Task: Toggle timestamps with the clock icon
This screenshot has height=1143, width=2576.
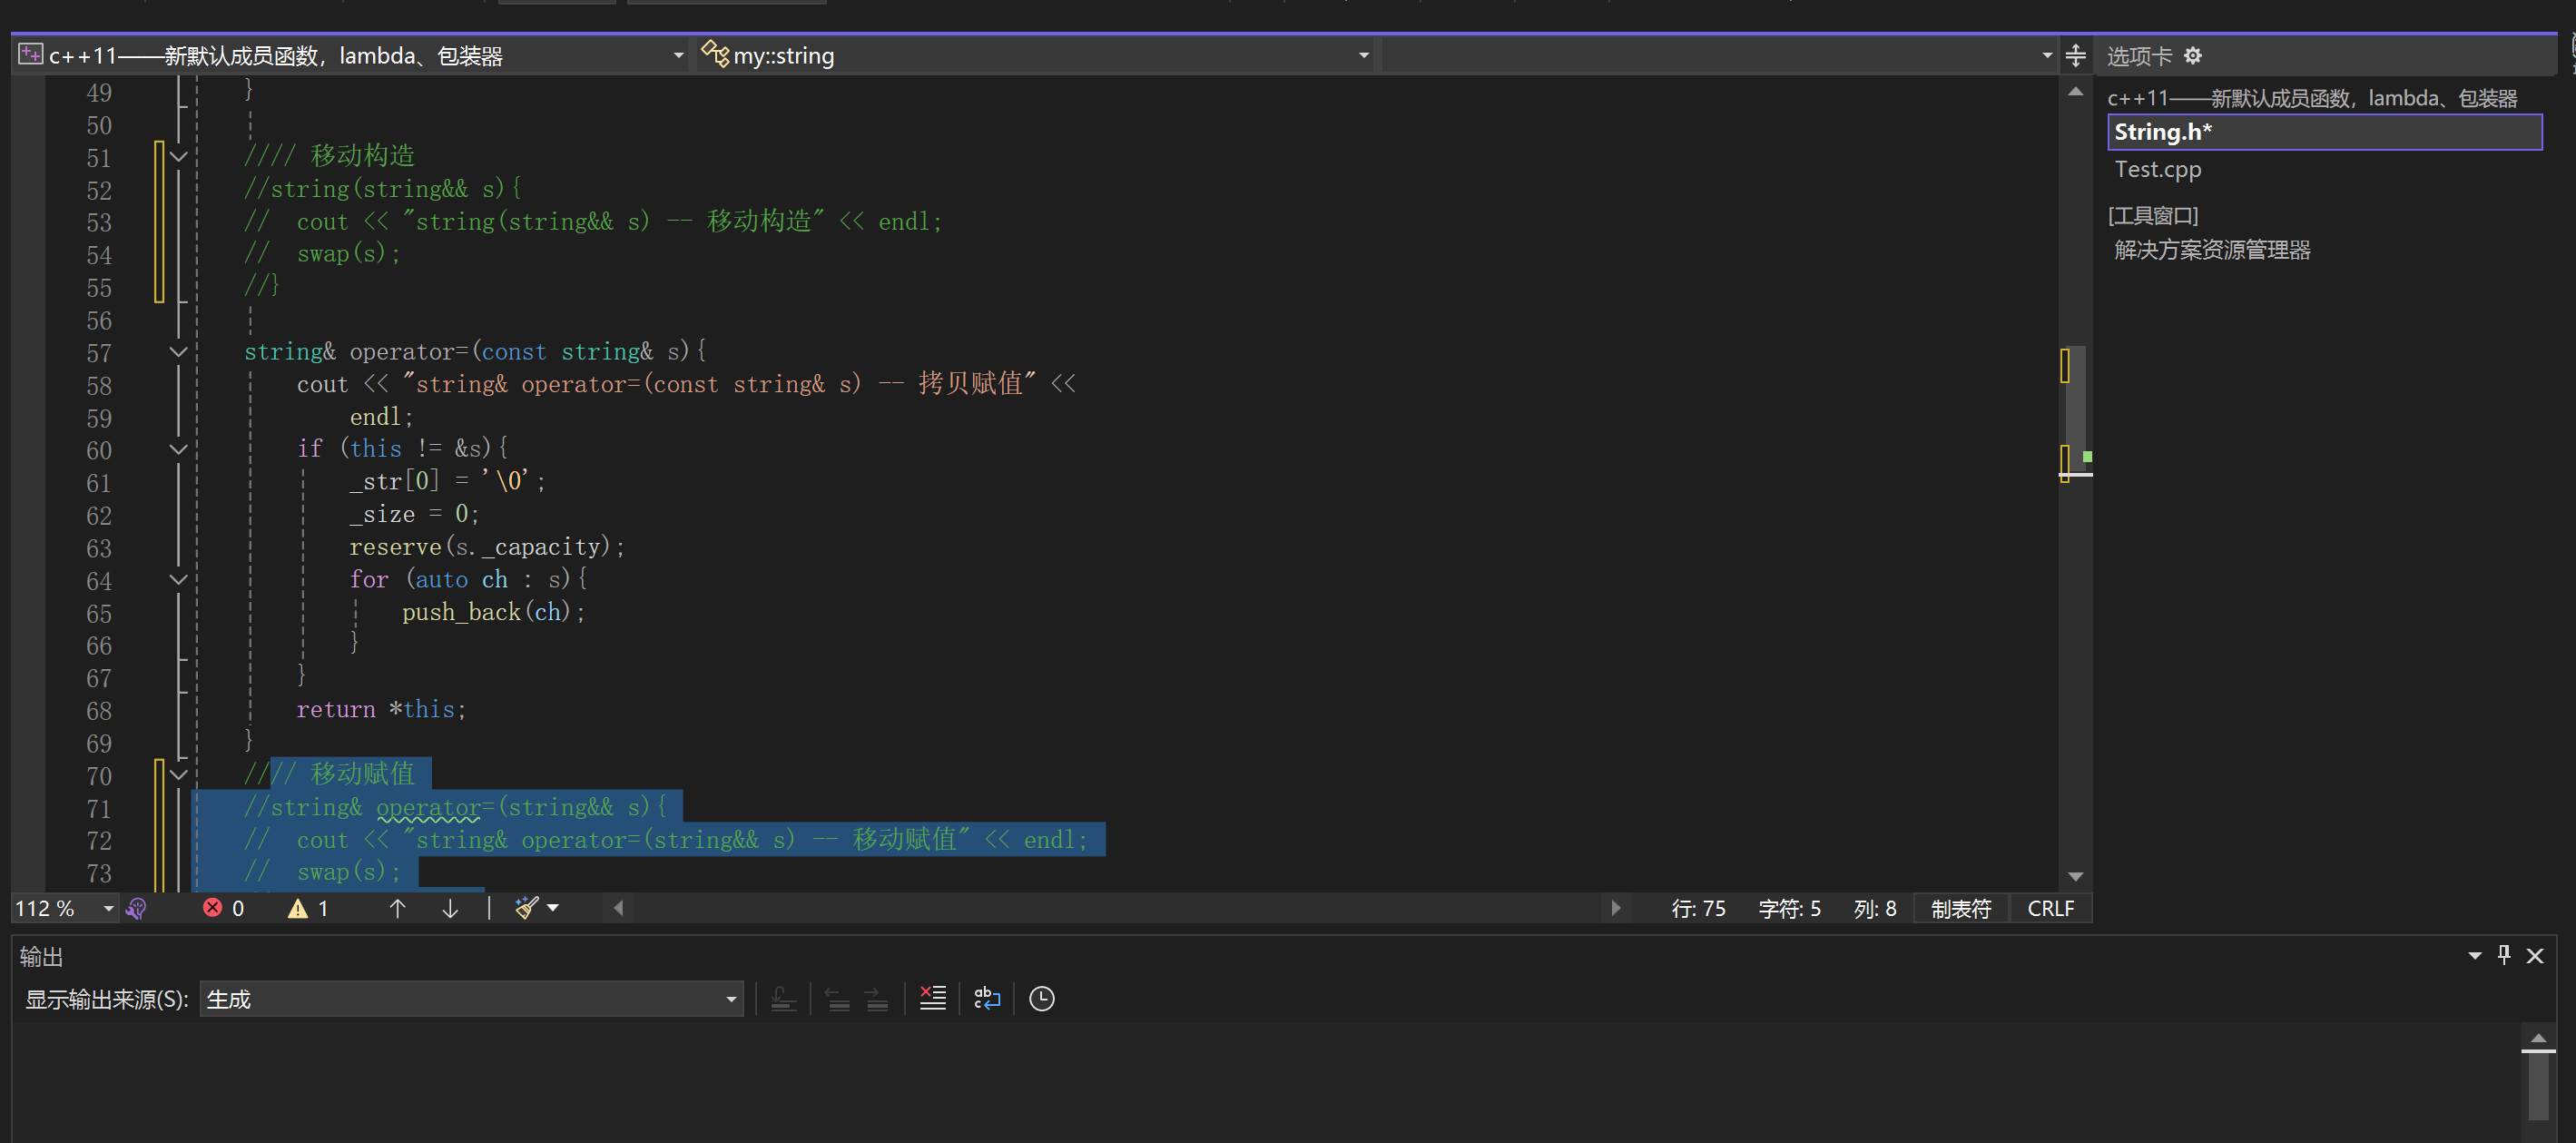Action: tap(1041, 998)
